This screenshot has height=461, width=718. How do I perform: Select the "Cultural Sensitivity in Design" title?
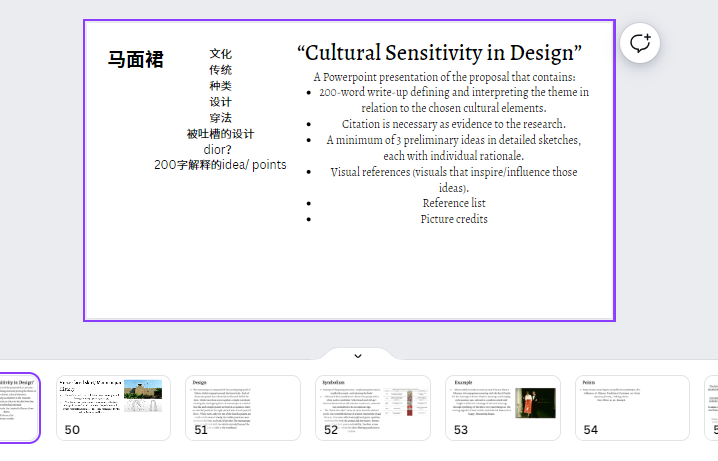tap(439, 53)
